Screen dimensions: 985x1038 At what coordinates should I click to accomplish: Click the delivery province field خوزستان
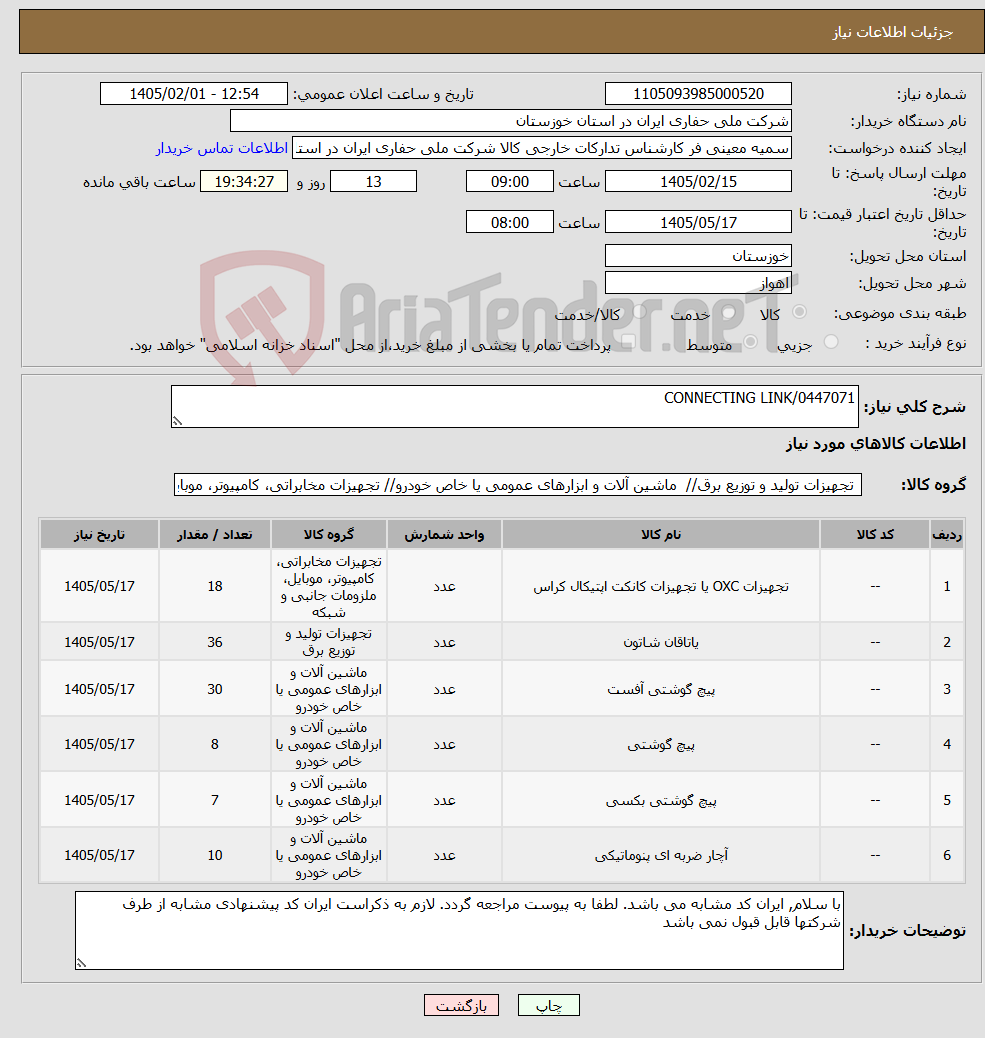point(698,256)
